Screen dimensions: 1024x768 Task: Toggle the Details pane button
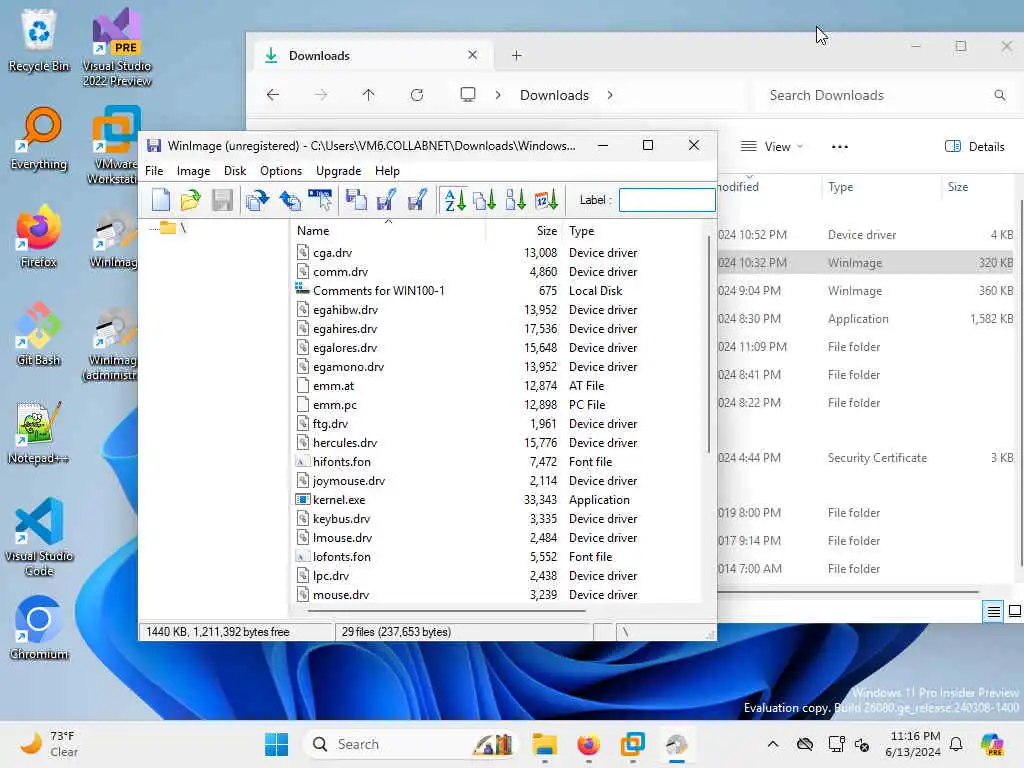click(974, 147)
